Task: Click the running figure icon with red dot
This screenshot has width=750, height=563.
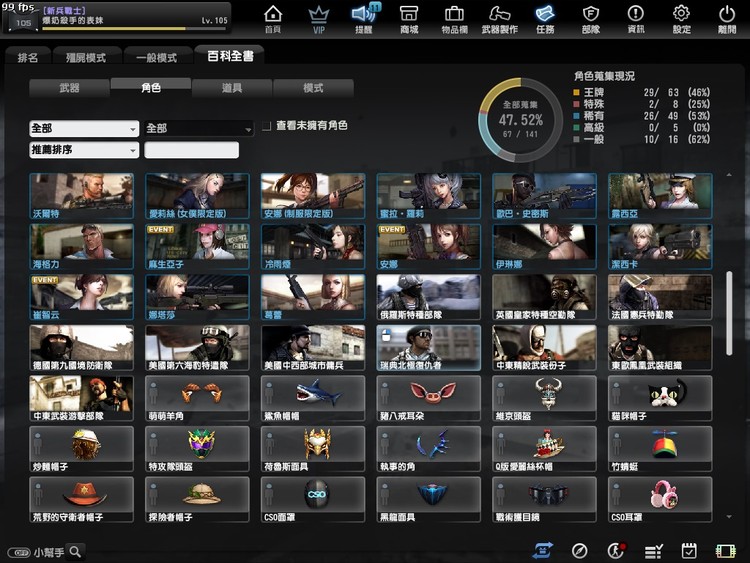Action: point(616,551)
